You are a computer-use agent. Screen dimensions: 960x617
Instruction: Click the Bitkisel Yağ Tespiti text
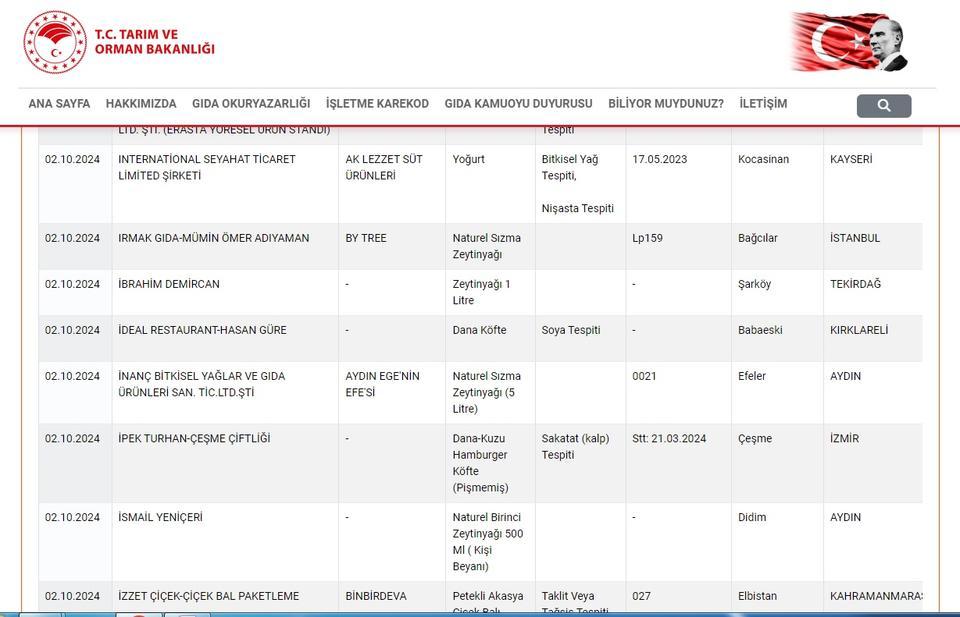tap(569, 167)
